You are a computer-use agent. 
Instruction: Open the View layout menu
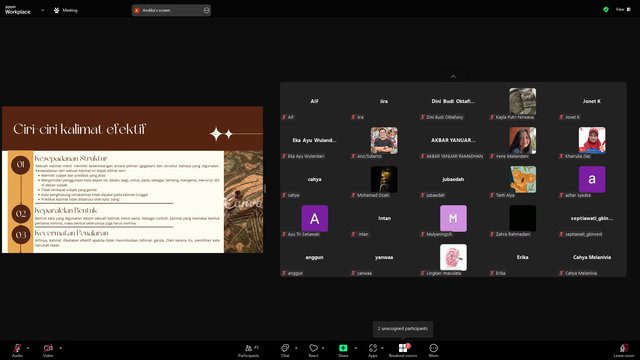pyautogui.click(x=623, y=9)
